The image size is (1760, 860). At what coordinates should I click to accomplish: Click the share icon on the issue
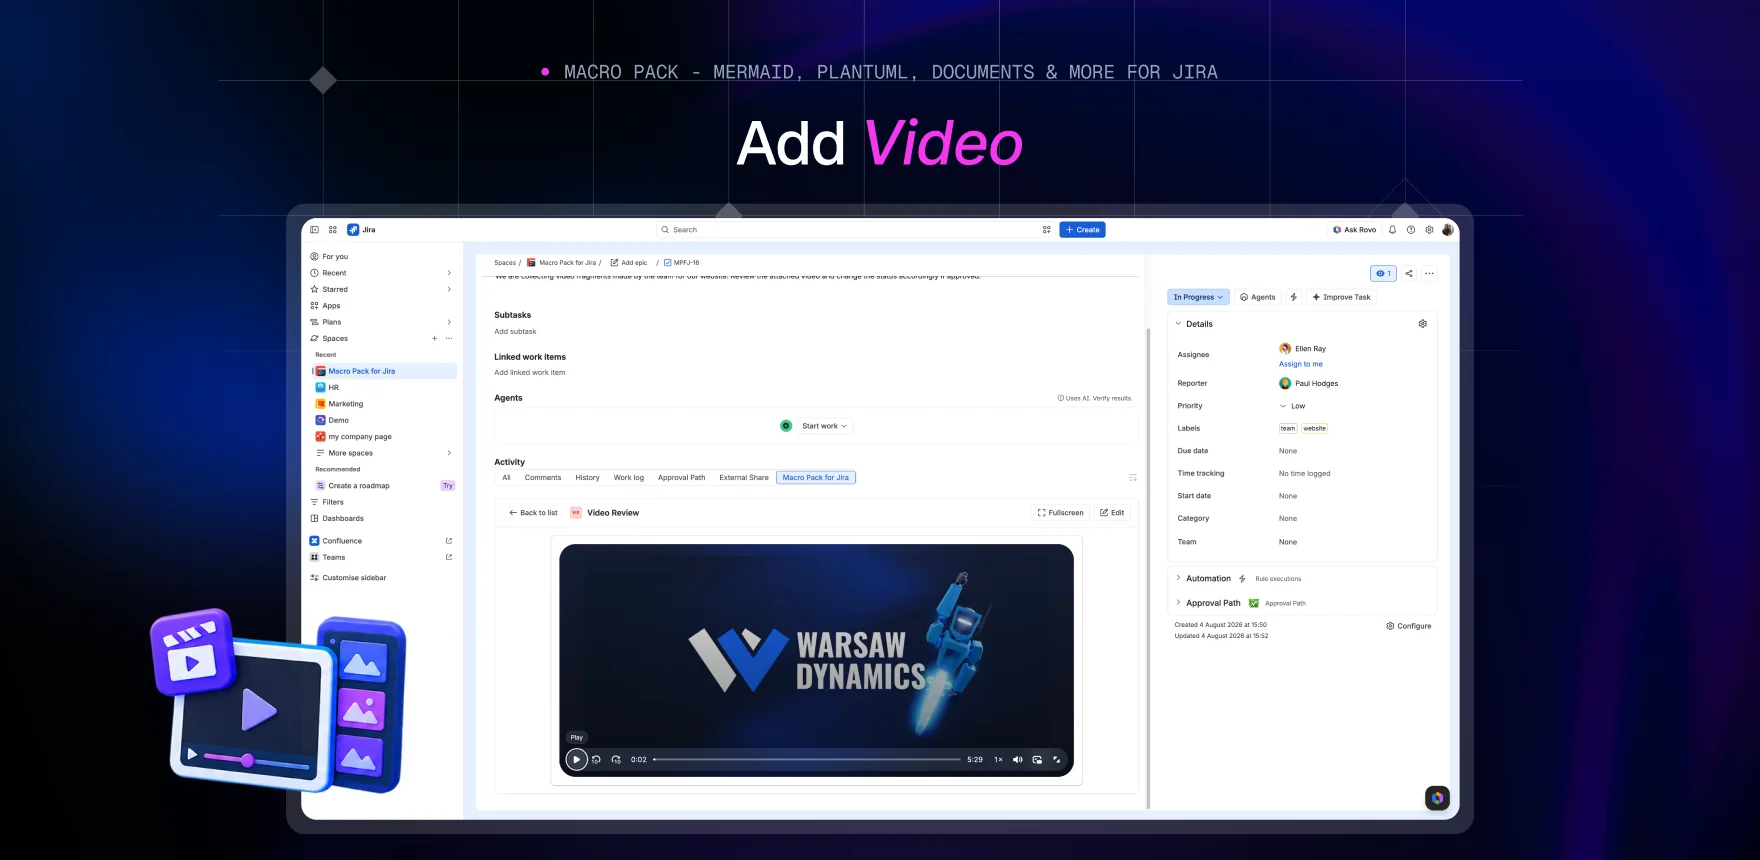1409,273
